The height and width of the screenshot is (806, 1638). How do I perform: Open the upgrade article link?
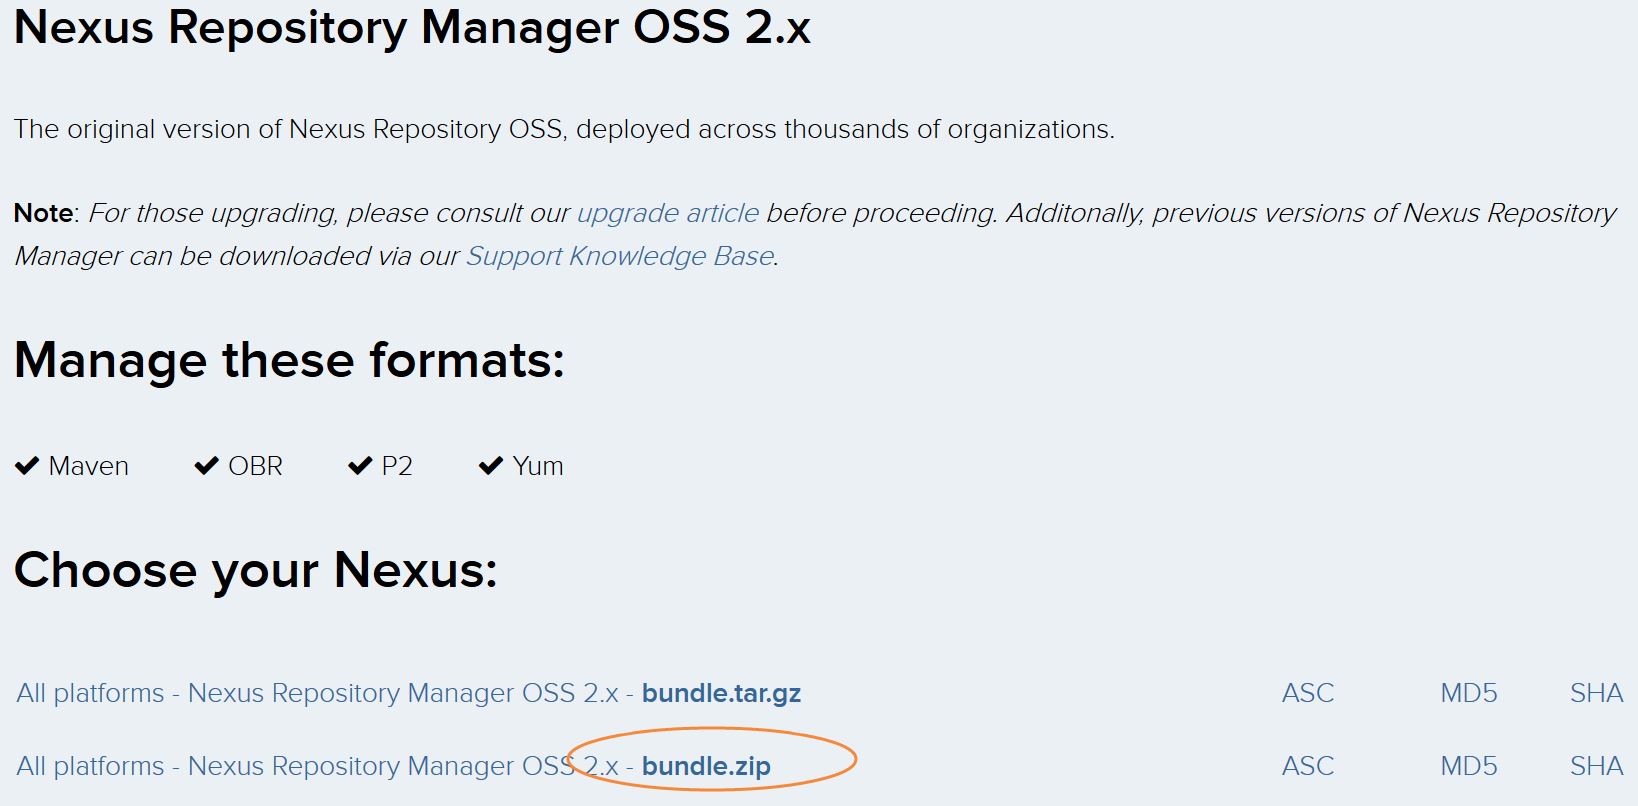[x=668, y=213]
